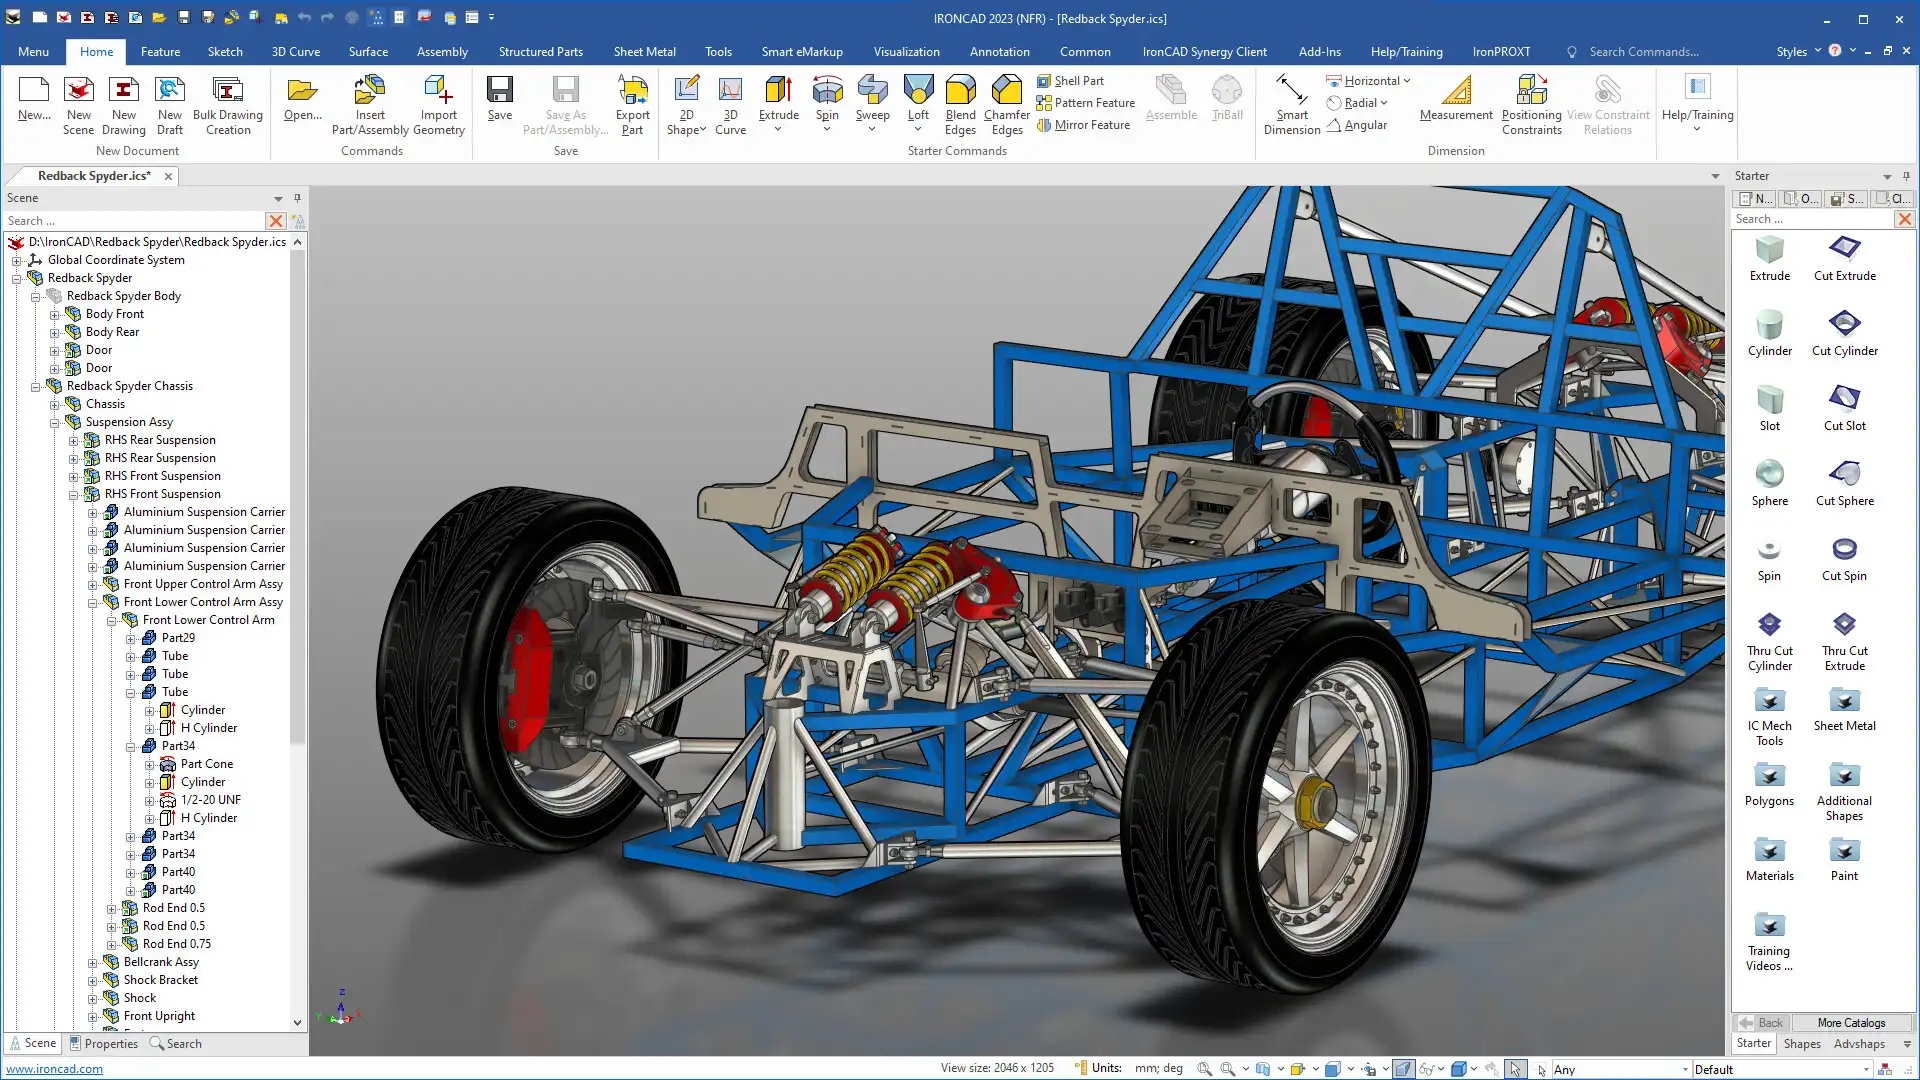Viewport: 1920px width, 1080px height.
Task: Click the More Catalogs button
Action: (1850, 1023)
